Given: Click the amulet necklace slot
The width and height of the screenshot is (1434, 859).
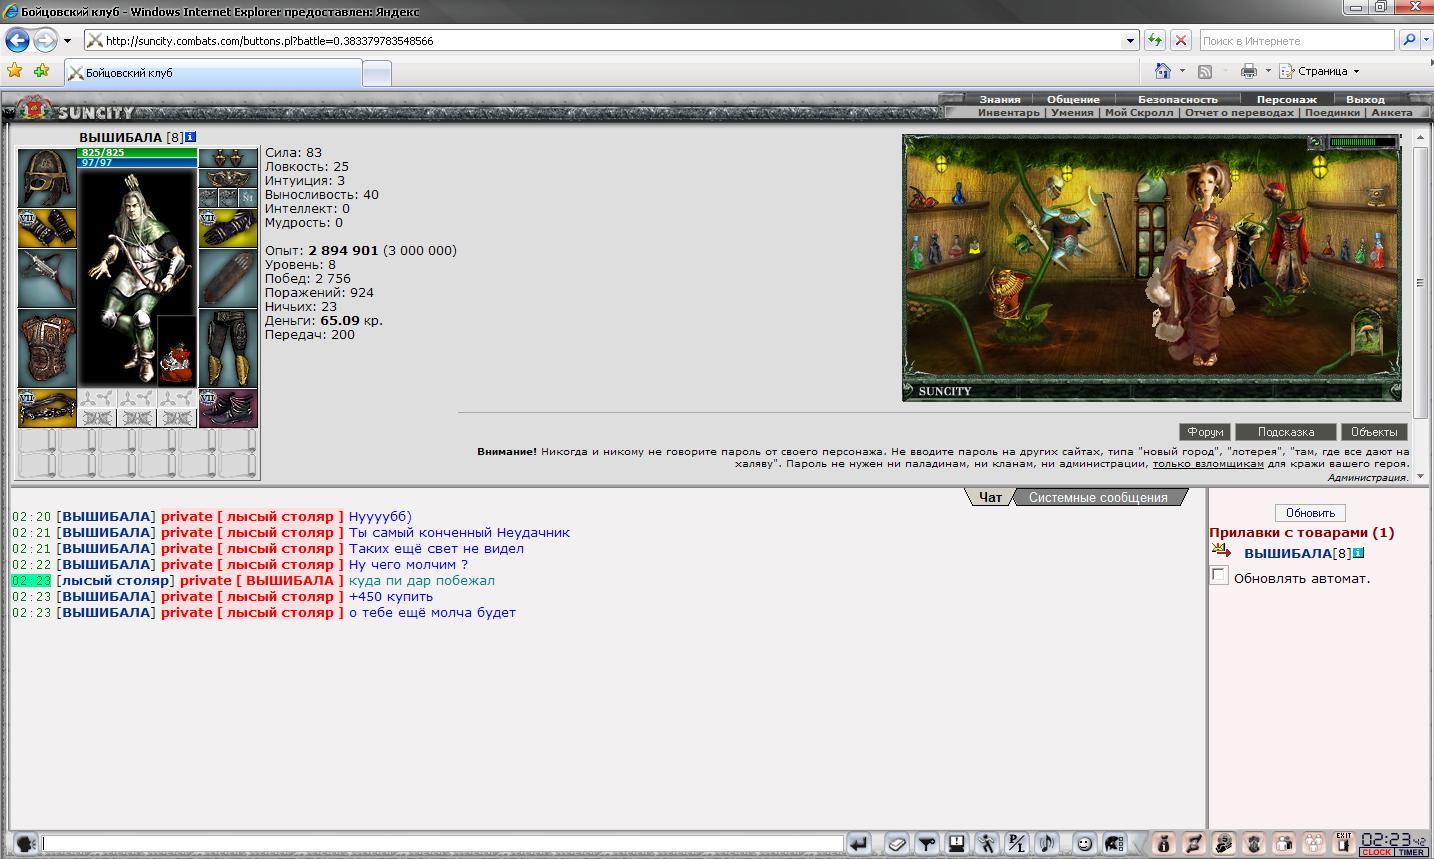Looking at the screenshot, I should (228, 178).
